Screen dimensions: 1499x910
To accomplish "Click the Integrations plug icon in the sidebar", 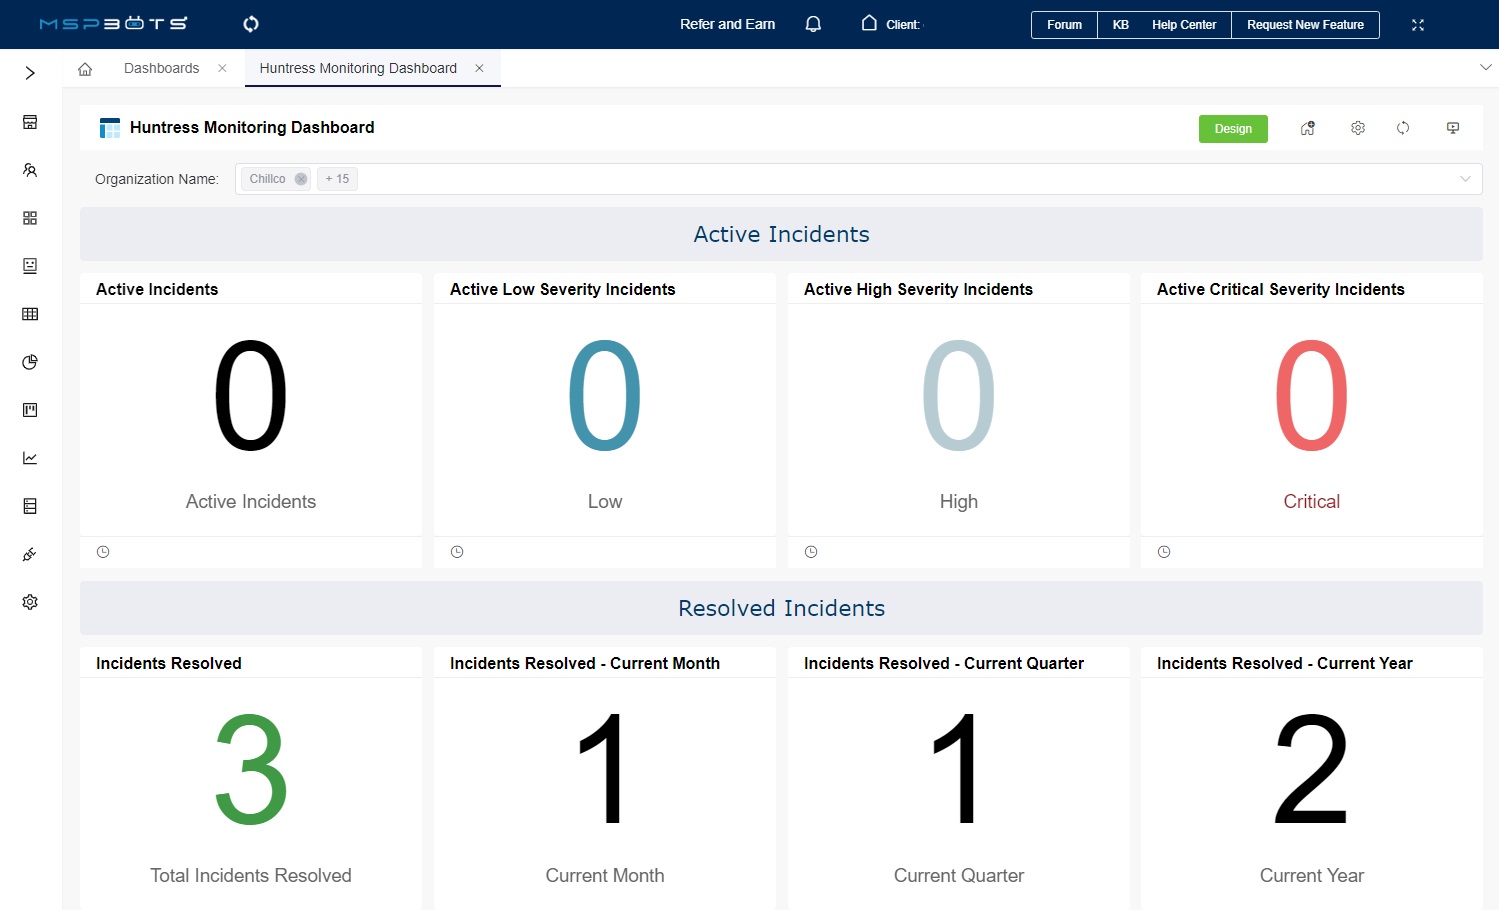I will point(29,554).
